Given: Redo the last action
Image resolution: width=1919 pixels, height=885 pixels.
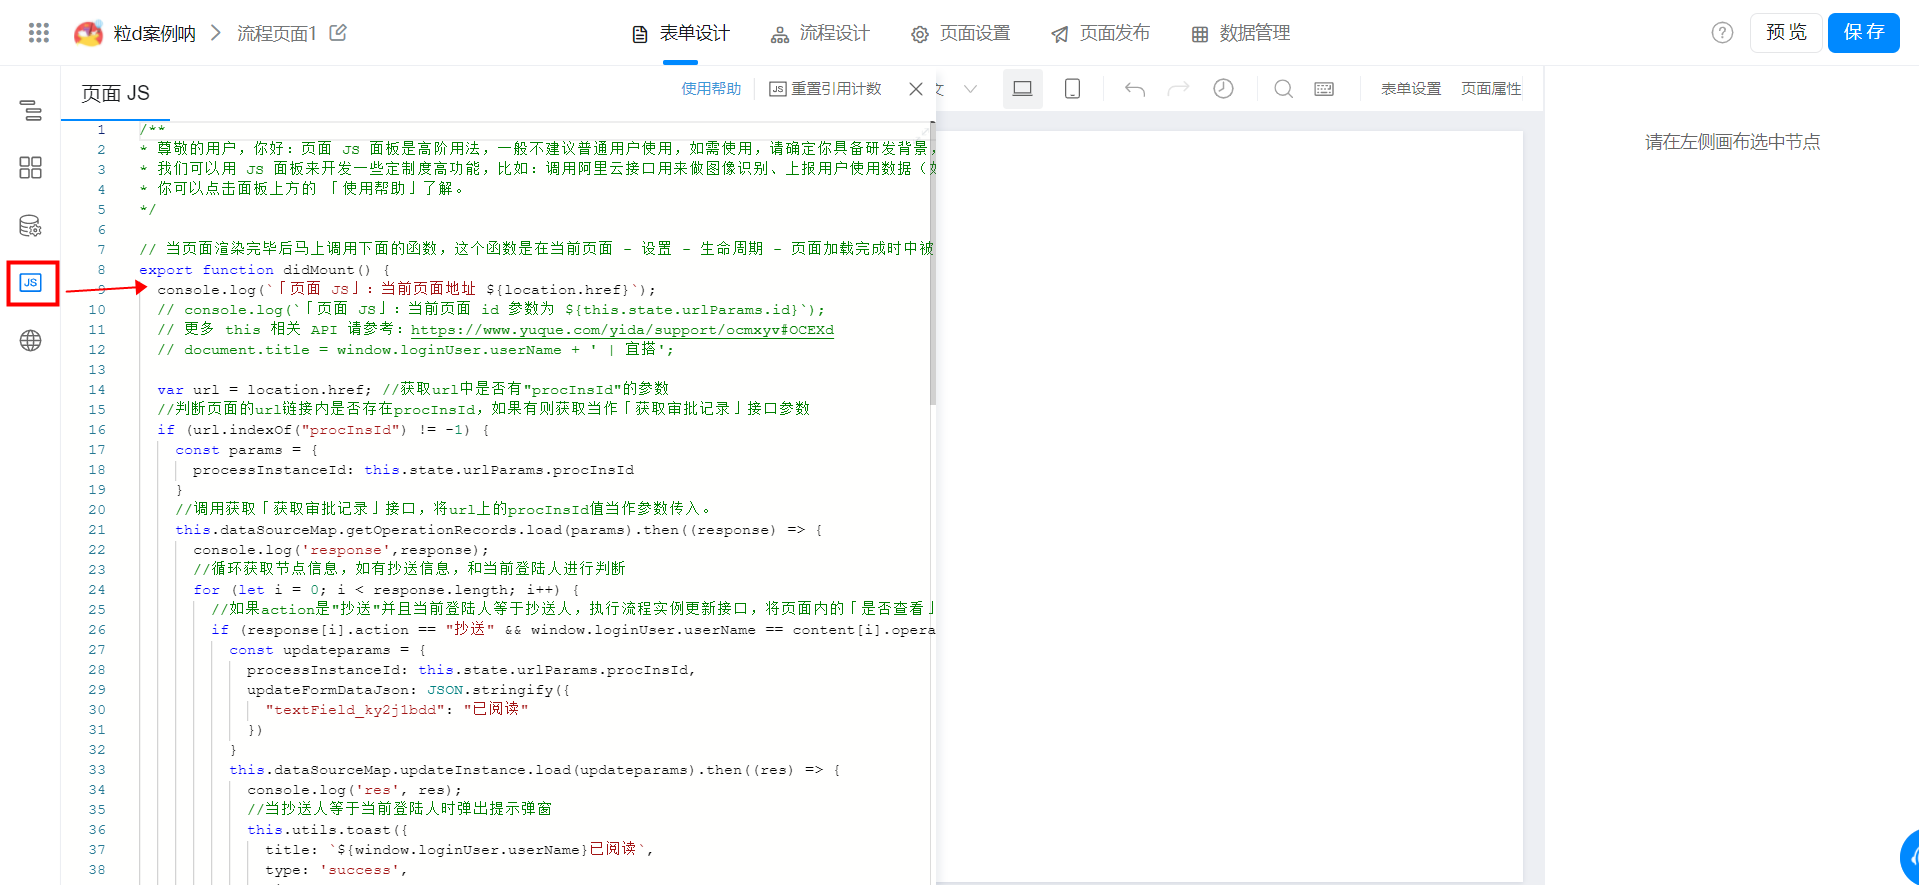Looking at the screenshot, I should 1179,89.
